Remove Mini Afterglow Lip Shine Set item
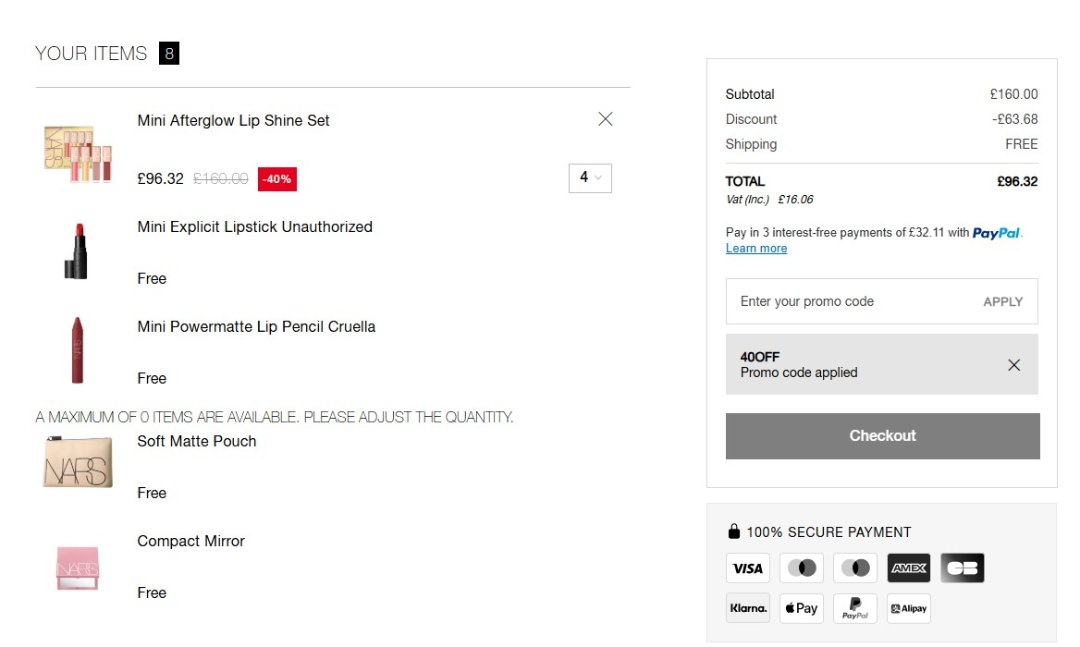Image resolution: width=1080 pixels, height=647 pixels. (605, 119)
